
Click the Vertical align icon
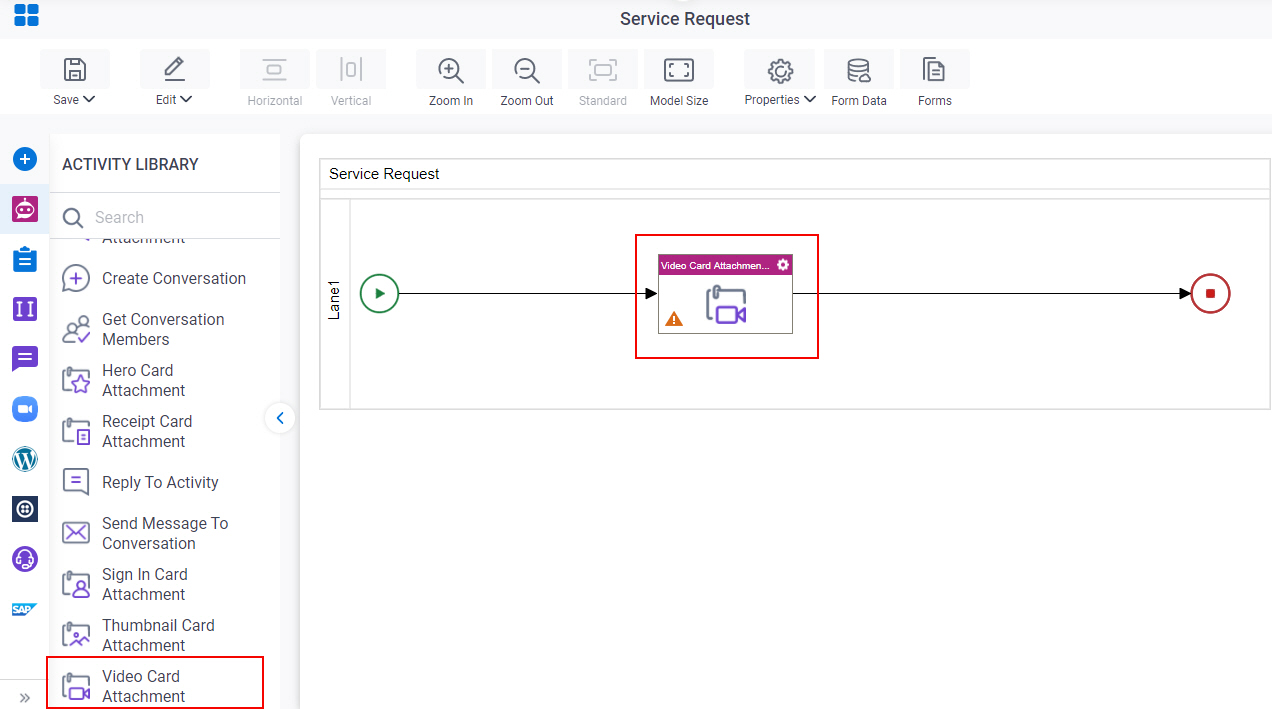click(x=351, y=70)
